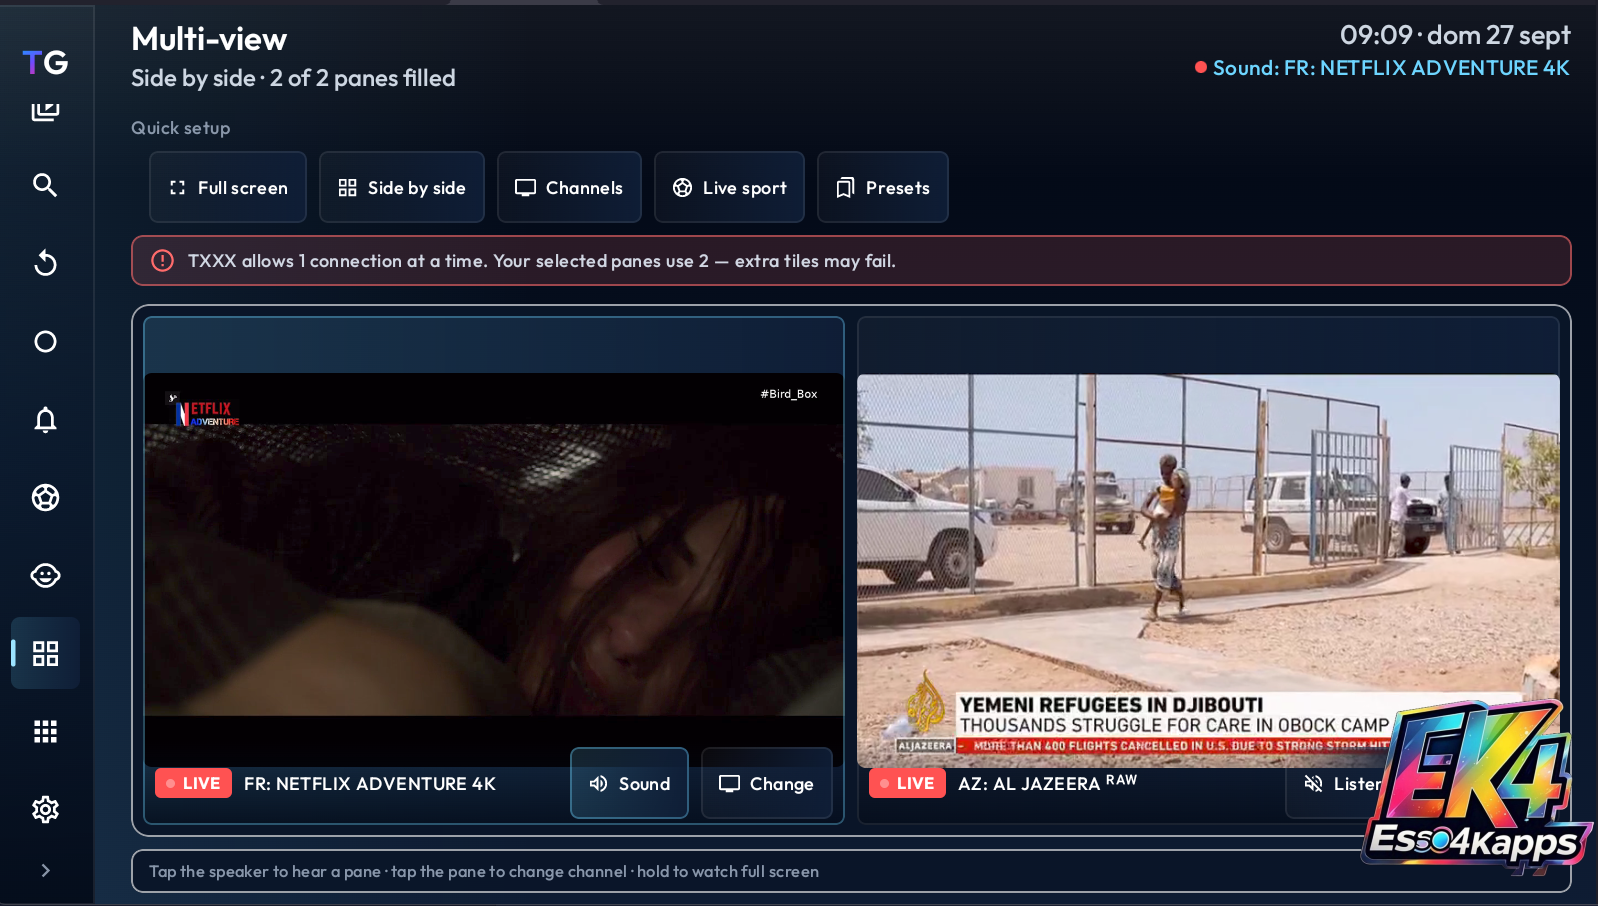This screenshot has width=1598, height=906.
Task: Click the 'Quick setup' section label
Action: [x=180, y=128]
